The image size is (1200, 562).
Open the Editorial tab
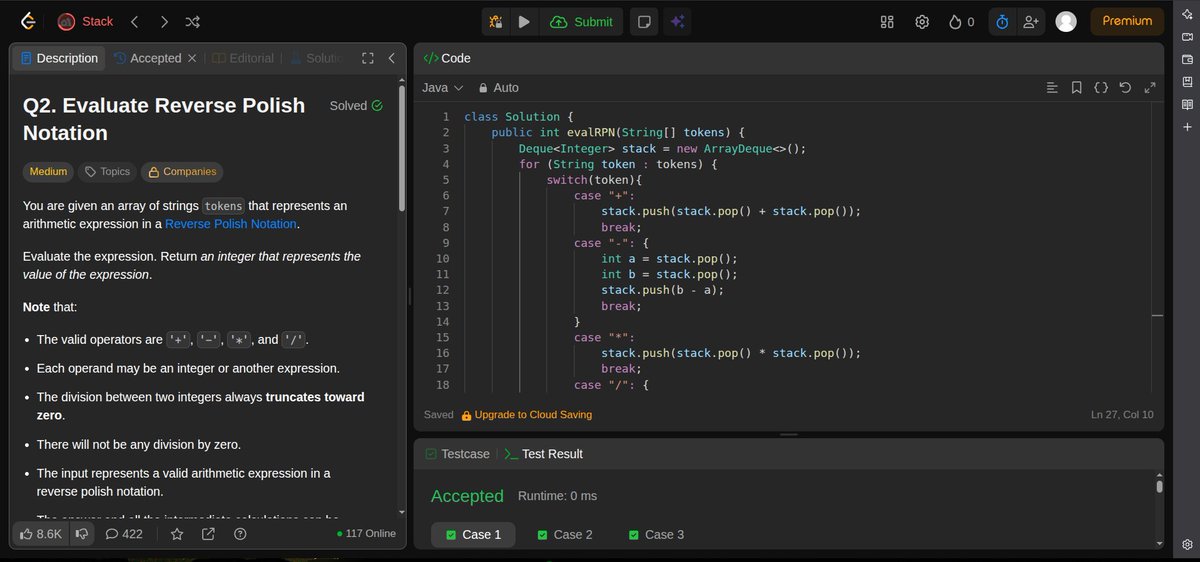(x=243, y=58)
